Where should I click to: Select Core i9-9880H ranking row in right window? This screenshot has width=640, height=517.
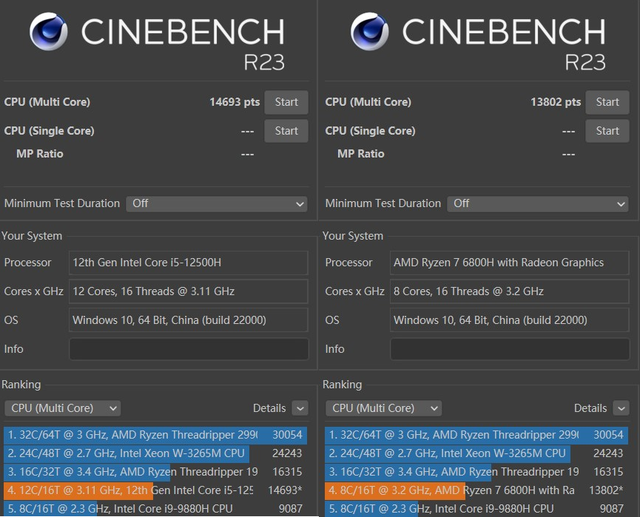(x=476, y=508)
